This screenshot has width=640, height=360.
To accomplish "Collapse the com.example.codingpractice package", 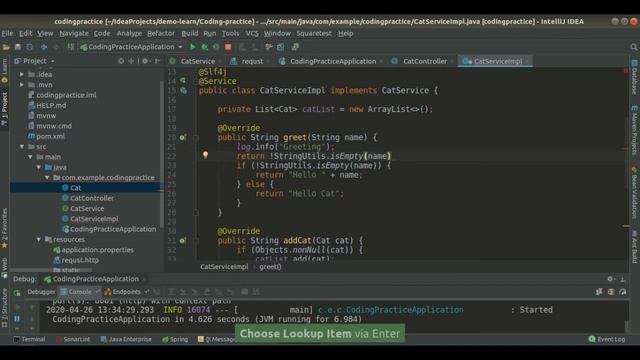I will tap(47, 178).
